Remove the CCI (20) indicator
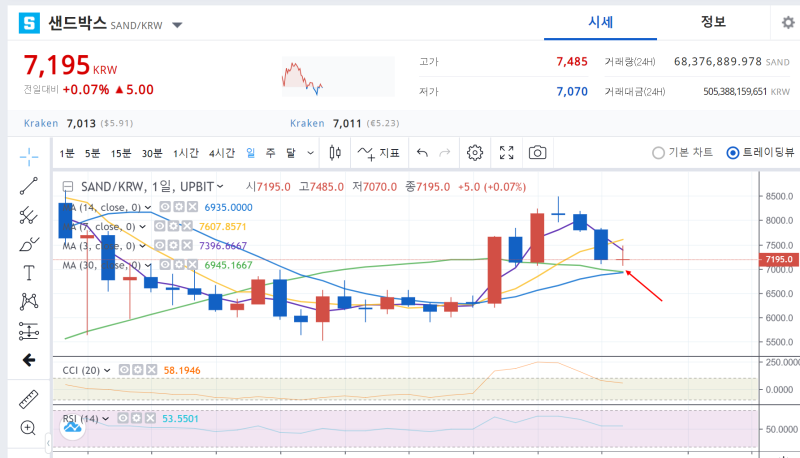 (x=151, y=370)
